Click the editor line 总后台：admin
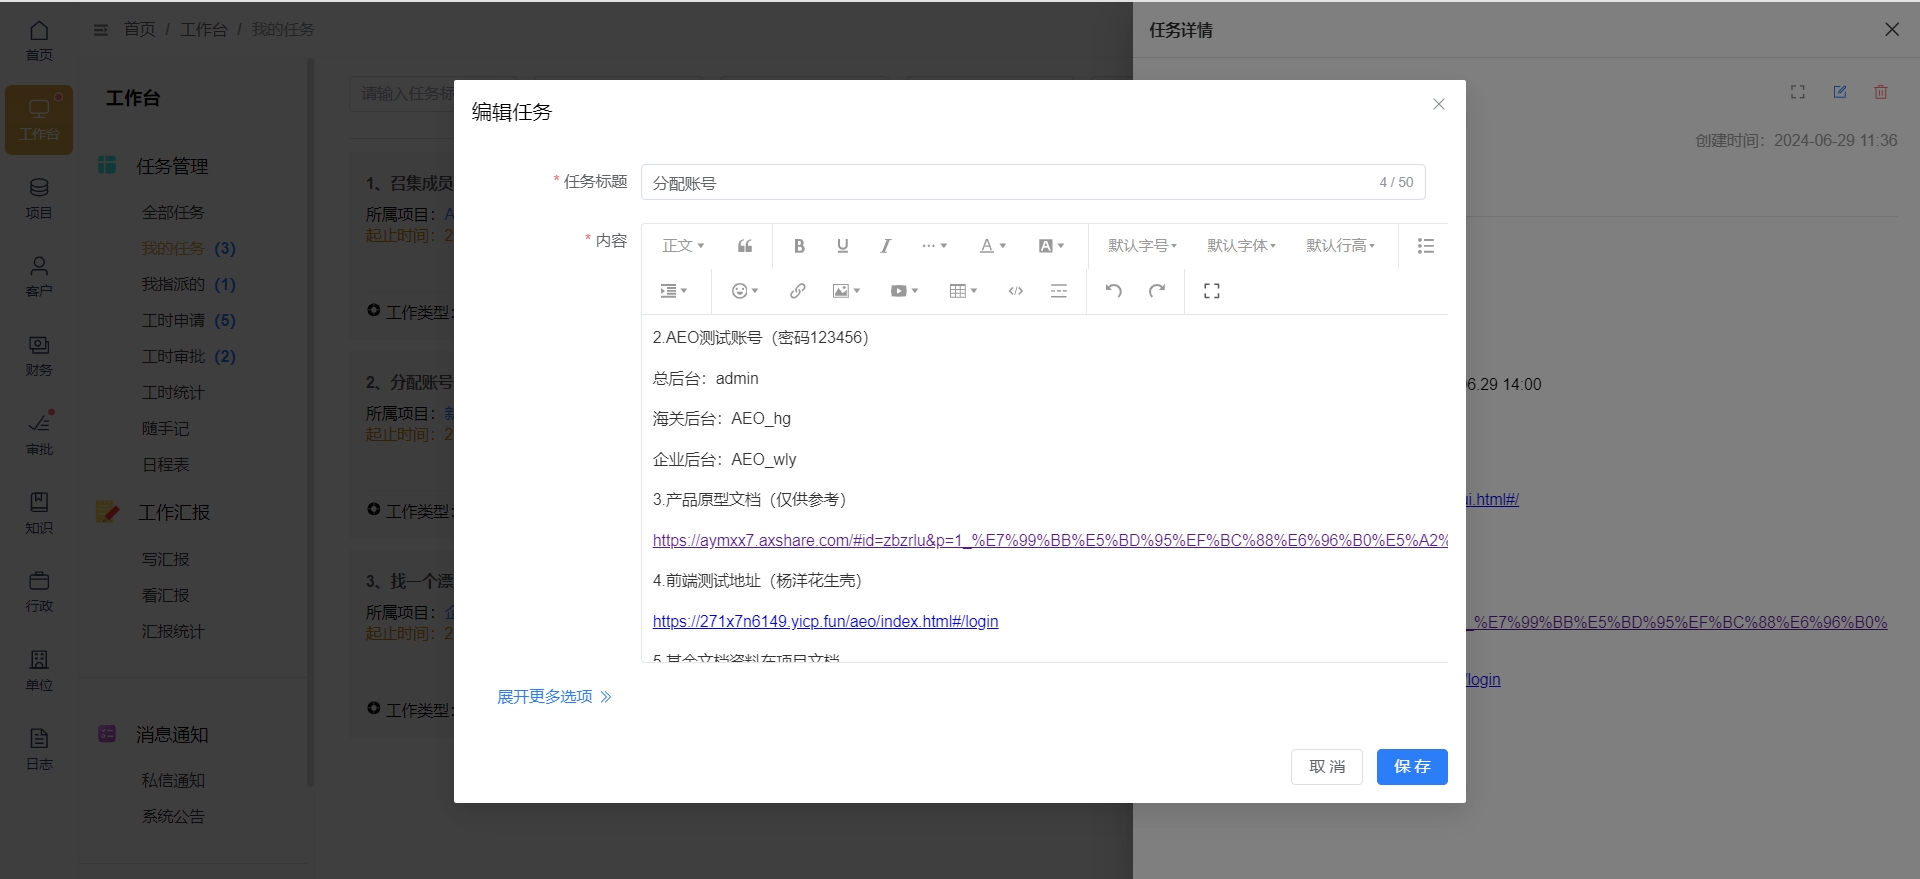 (x=705, y=378)
